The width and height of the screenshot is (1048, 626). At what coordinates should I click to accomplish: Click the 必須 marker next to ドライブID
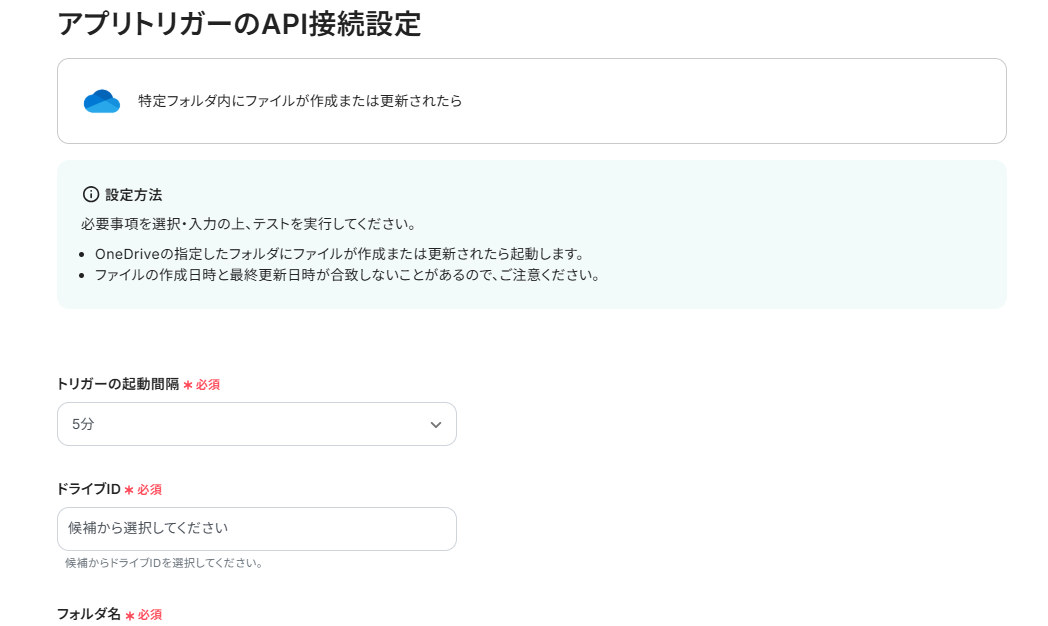point(149,490)
